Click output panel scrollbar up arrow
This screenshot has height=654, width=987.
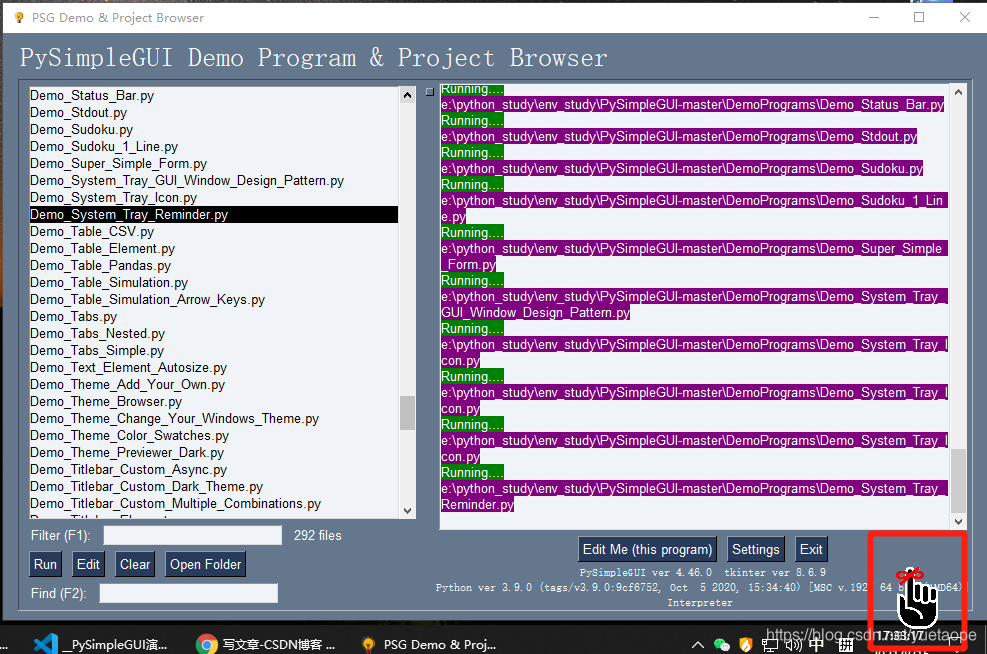958,93
